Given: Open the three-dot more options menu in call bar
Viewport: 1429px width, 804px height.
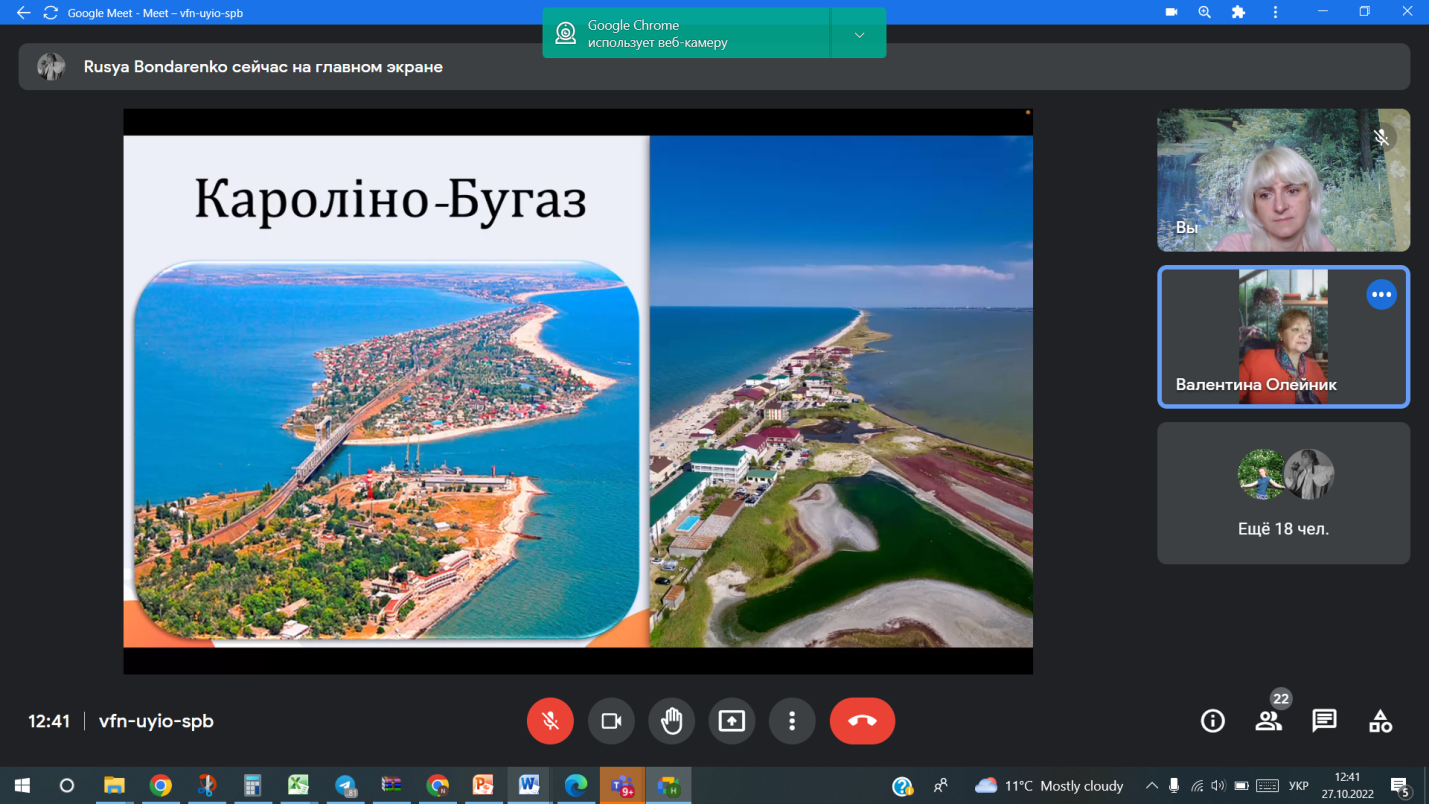Looking at the screenshot, I should [792, 721].
